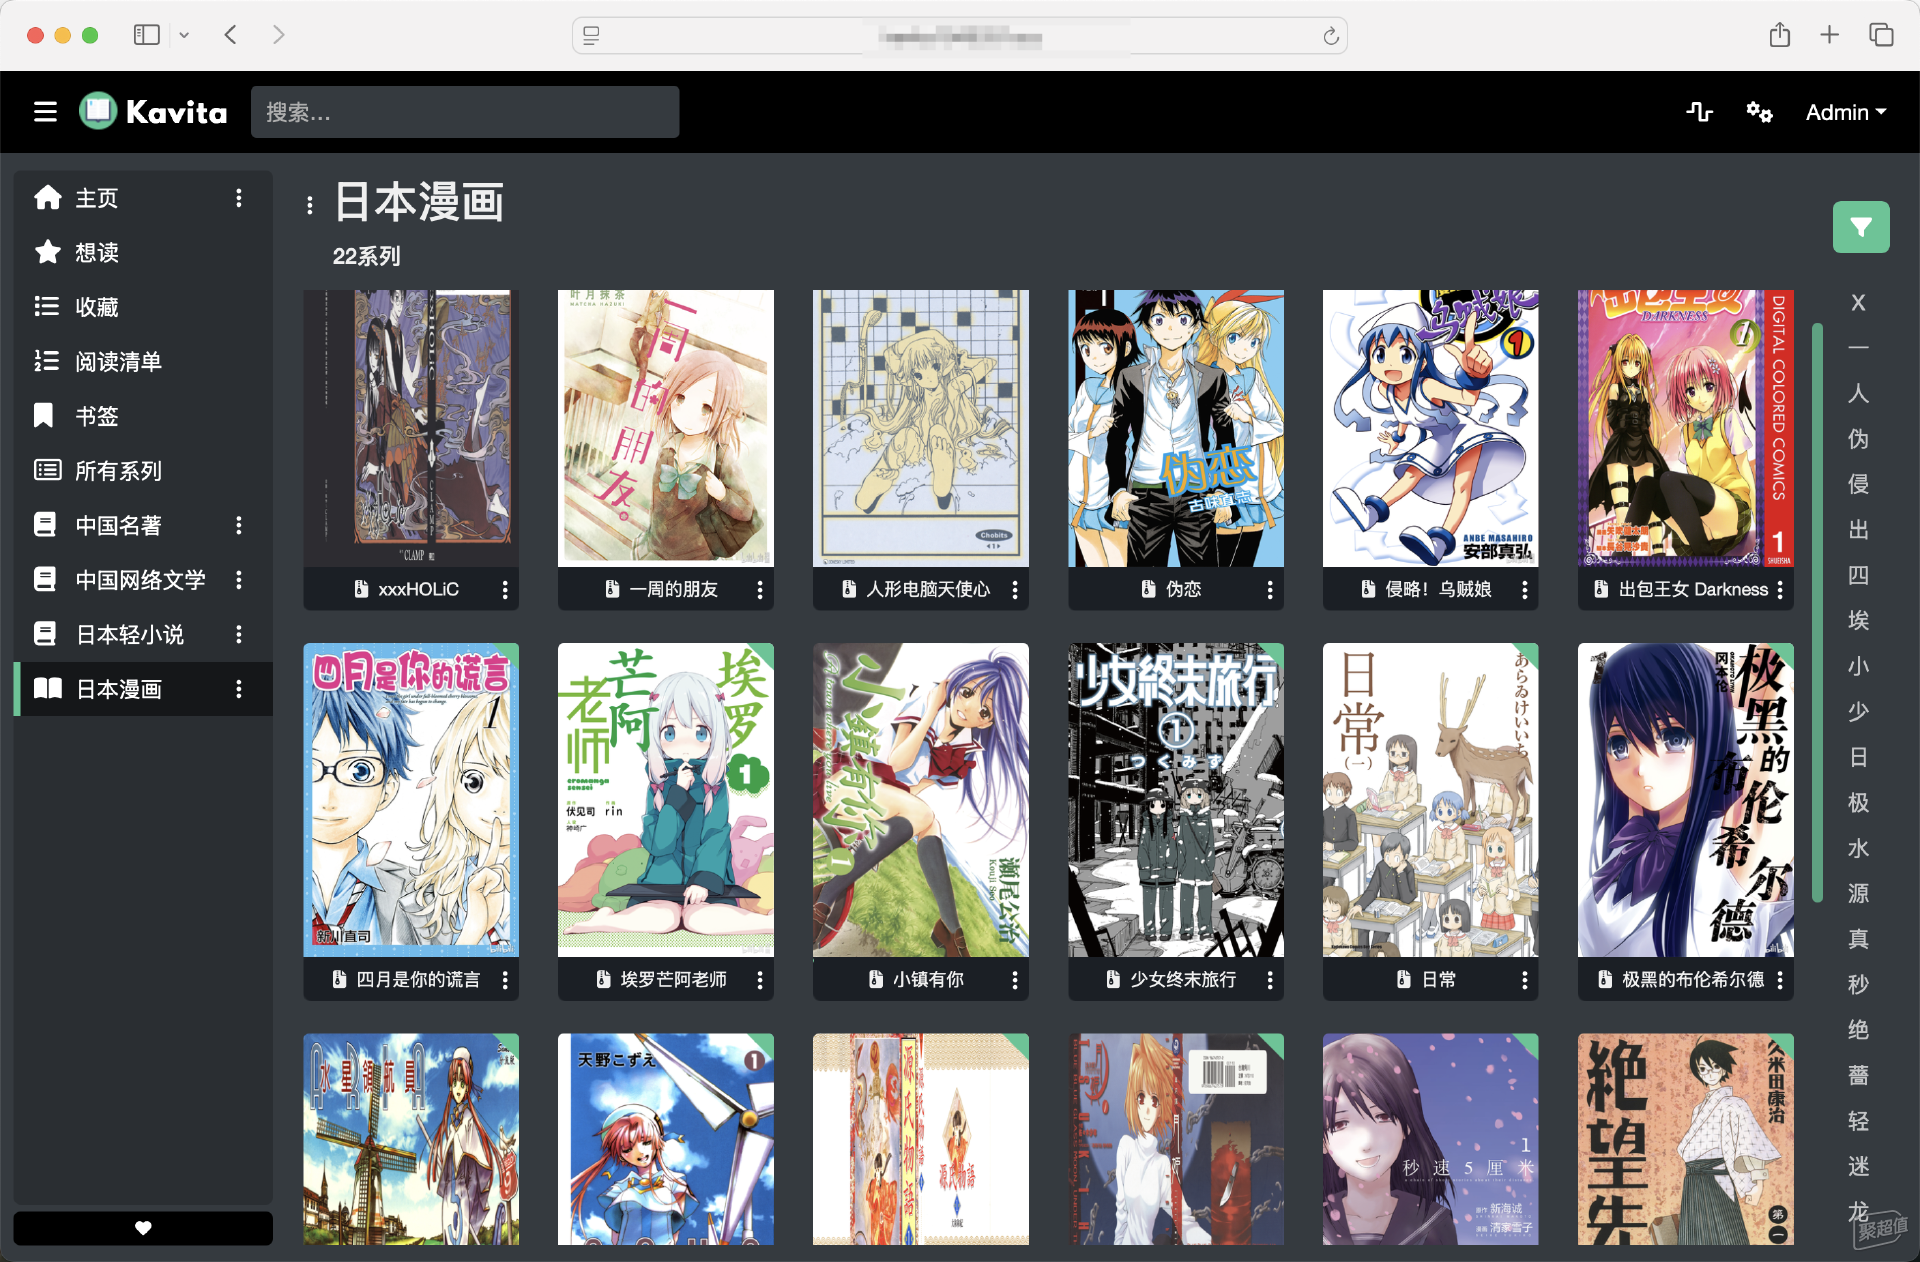Open 想读 want-to-read list
This screenshot has height=1262, width=1920.
tap(97, 252)
